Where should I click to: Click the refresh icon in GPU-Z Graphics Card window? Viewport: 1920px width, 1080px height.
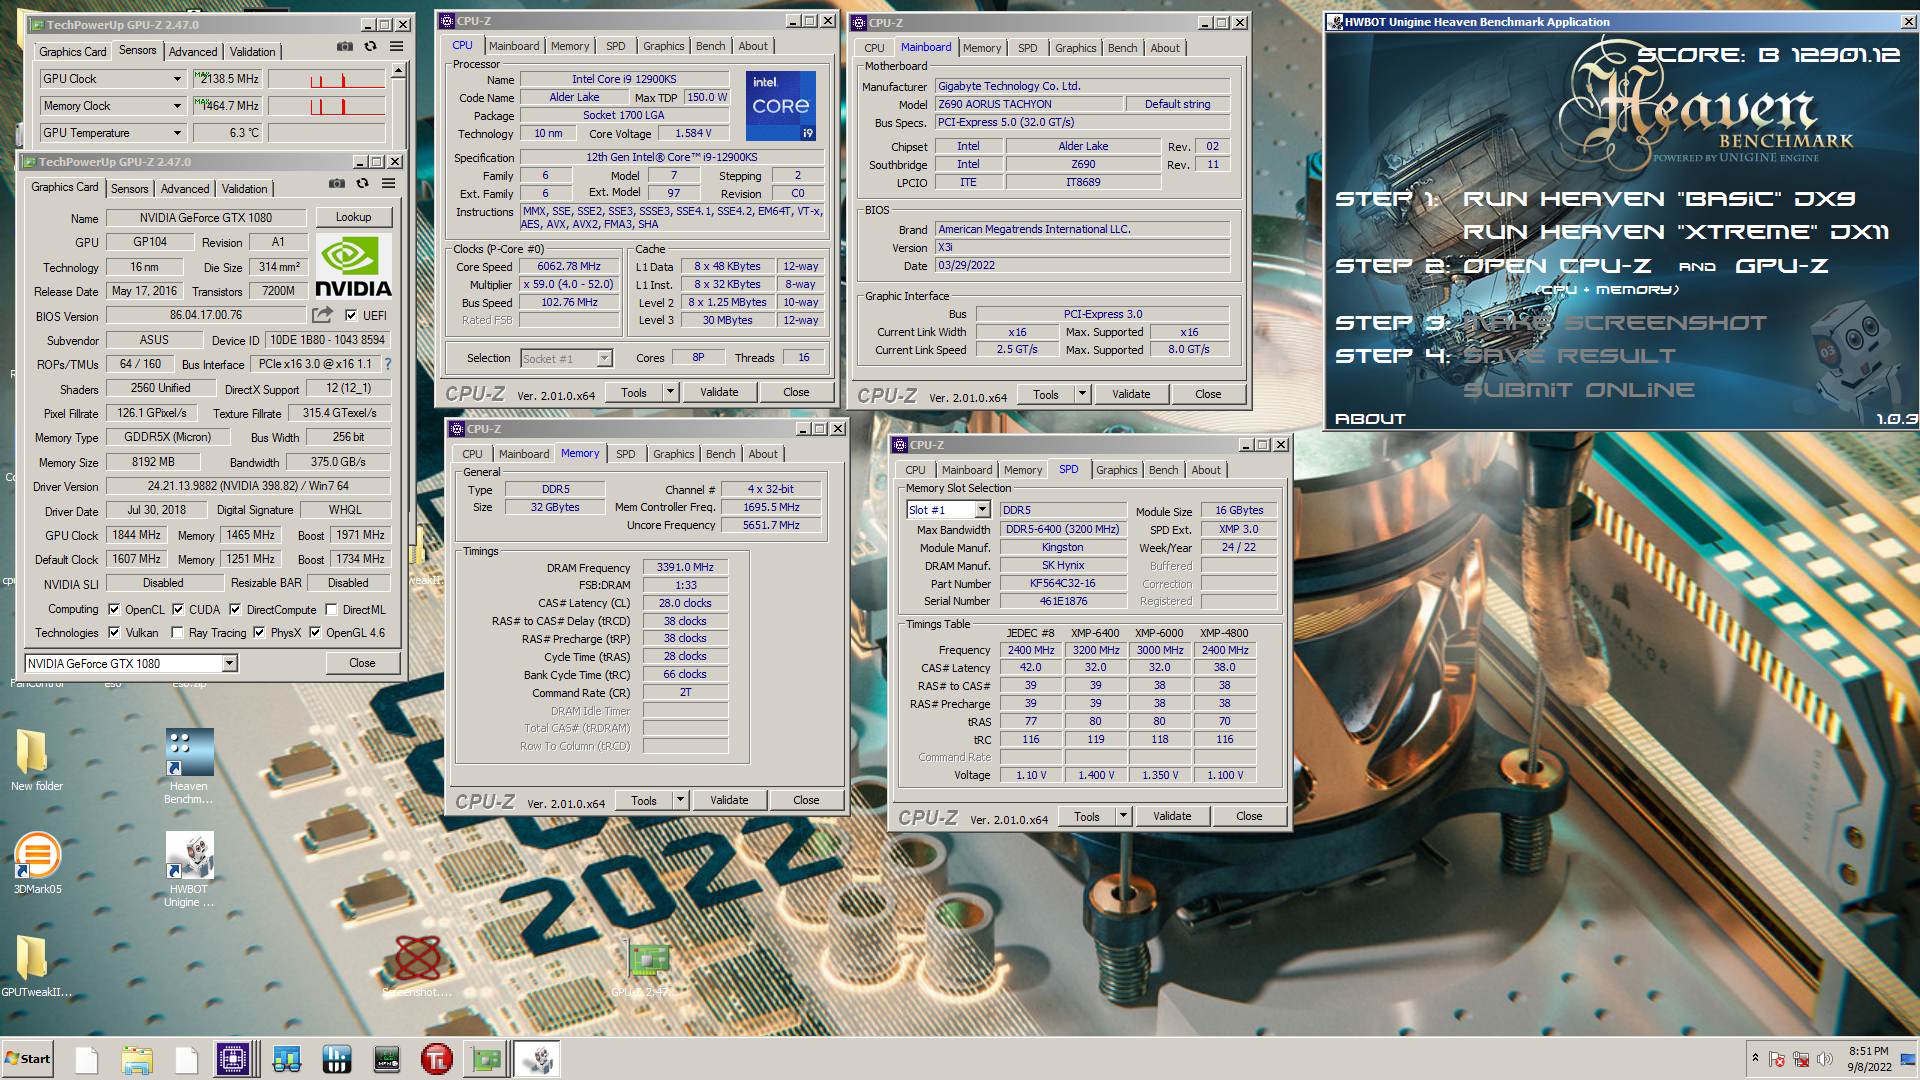click(362, 184)
